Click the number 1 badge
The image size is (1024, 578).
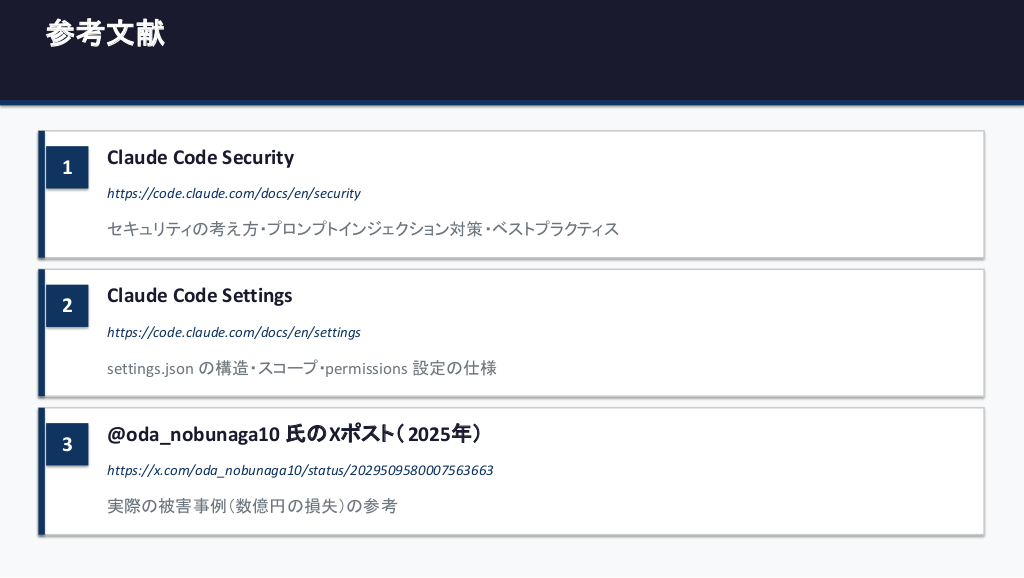click(67, 167)
